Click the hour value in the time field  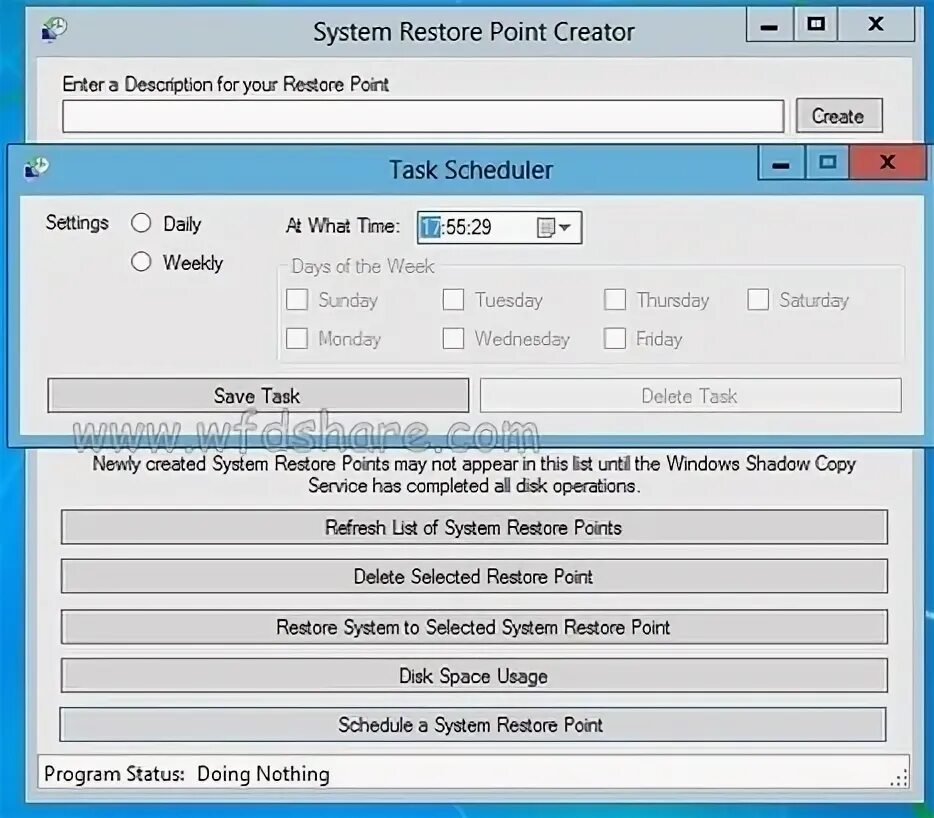coord(431,227)
